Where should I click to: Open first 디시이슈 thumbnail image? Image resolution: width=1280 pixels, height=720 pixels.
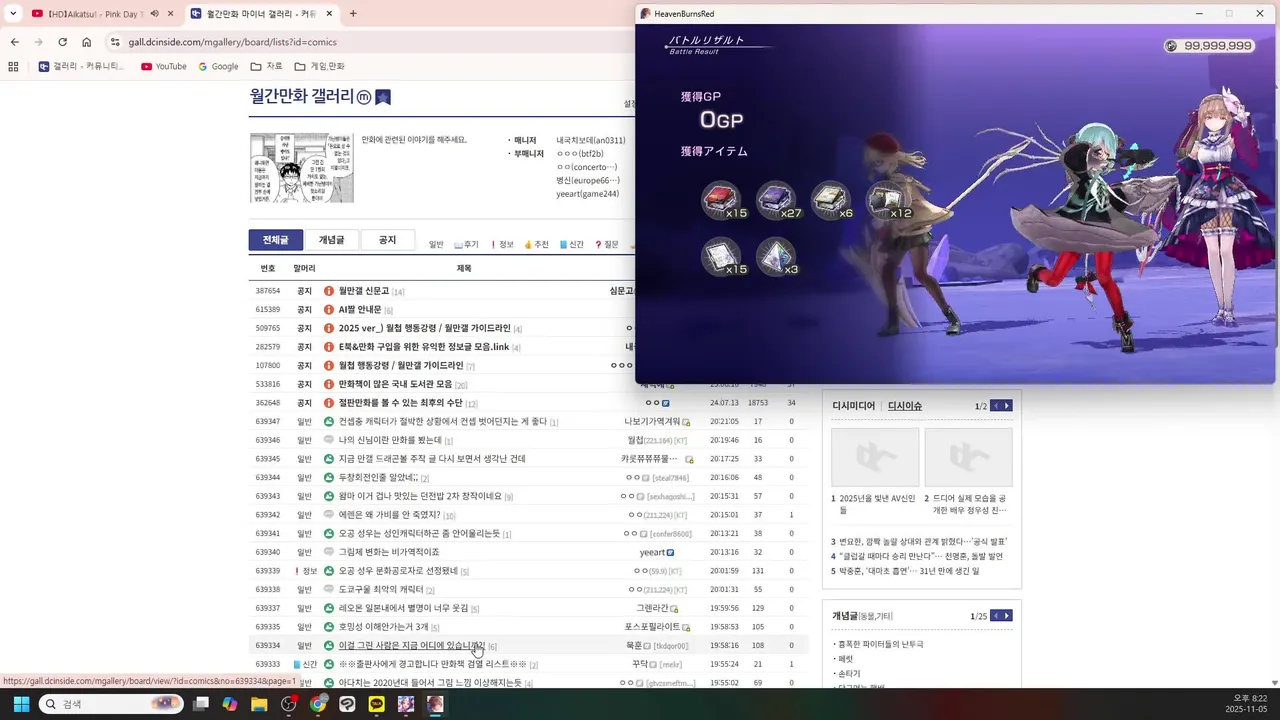tap(875, 458)
